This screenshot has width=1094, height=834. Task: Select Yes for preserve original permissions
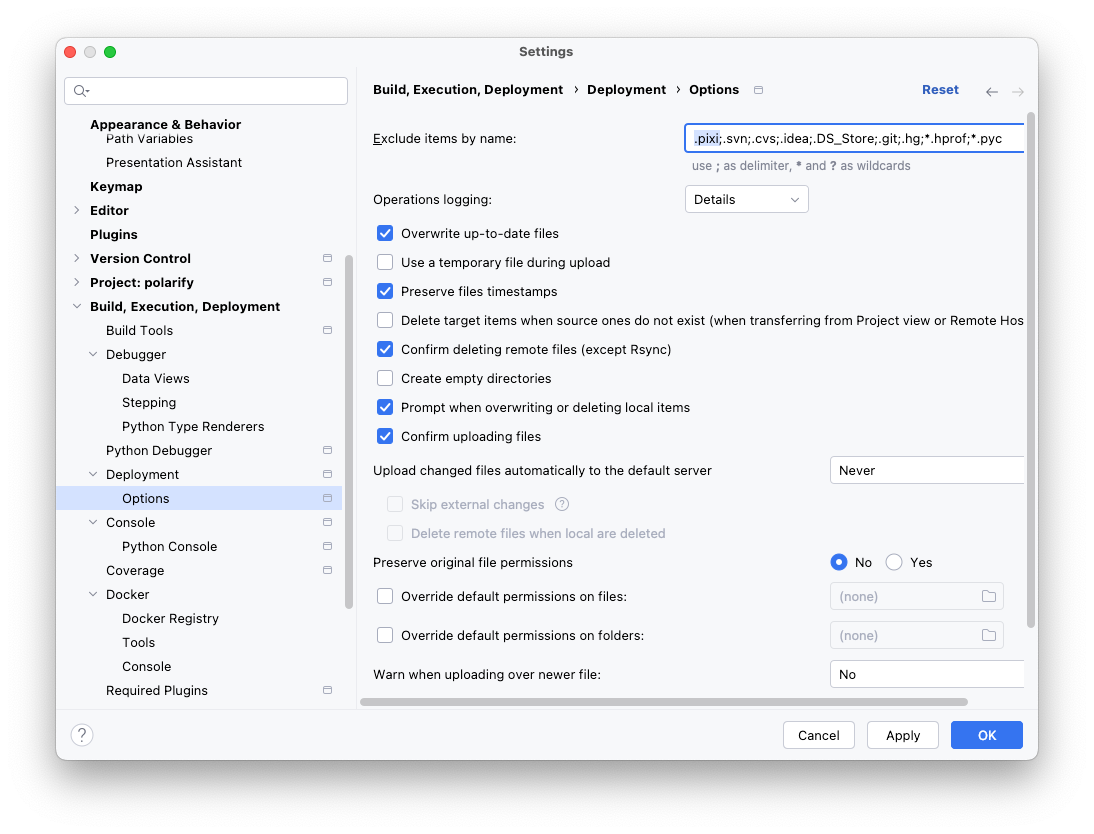pyautogui.click(x=894, y=563)
